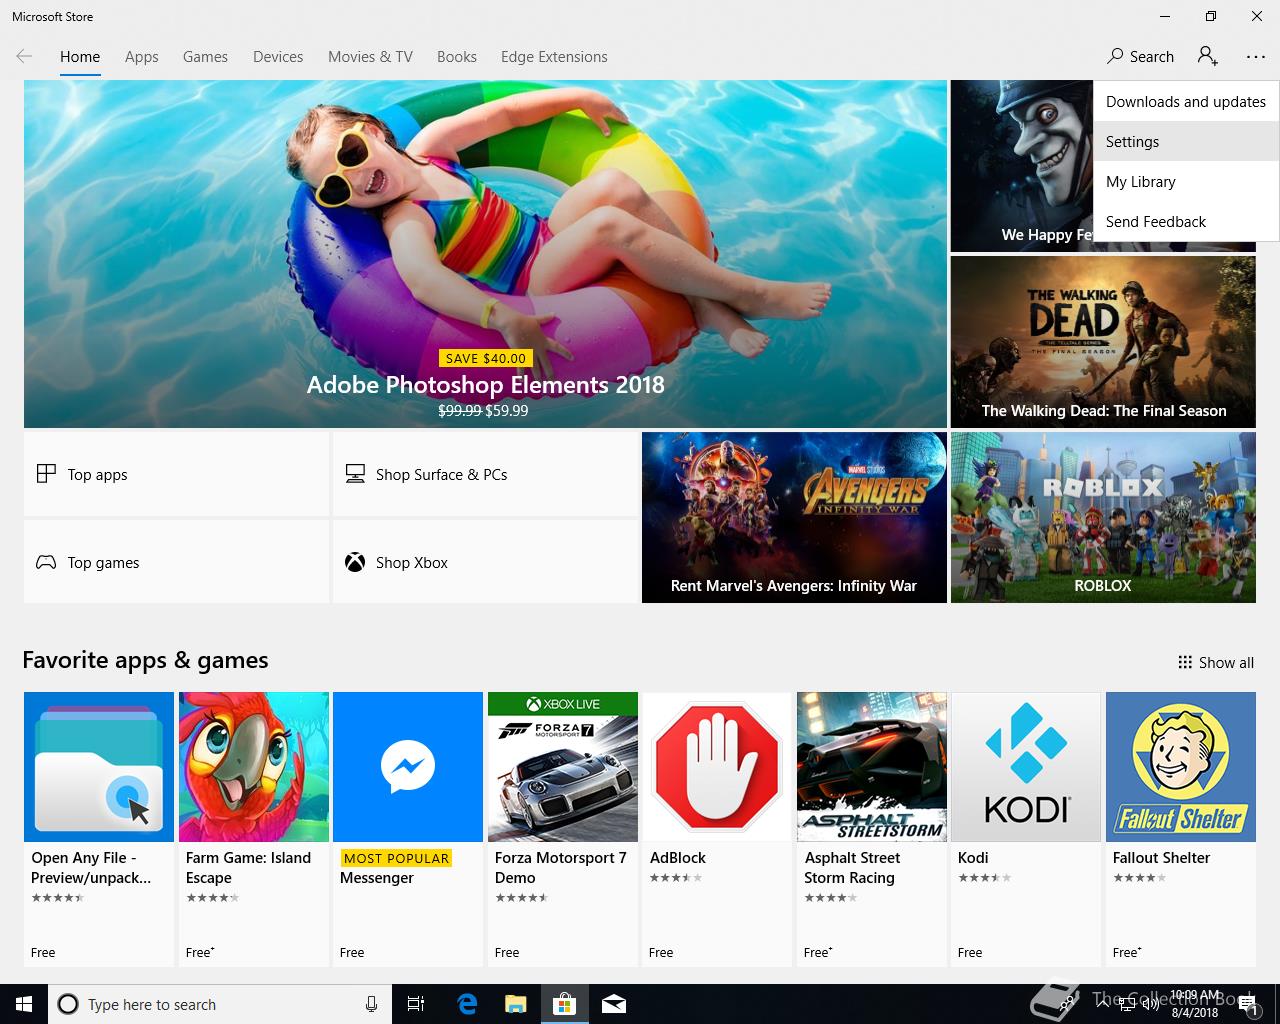Click the back arrow icon
The height and width of the screenshot is (1024, 1280).
[x=24, y=57]
